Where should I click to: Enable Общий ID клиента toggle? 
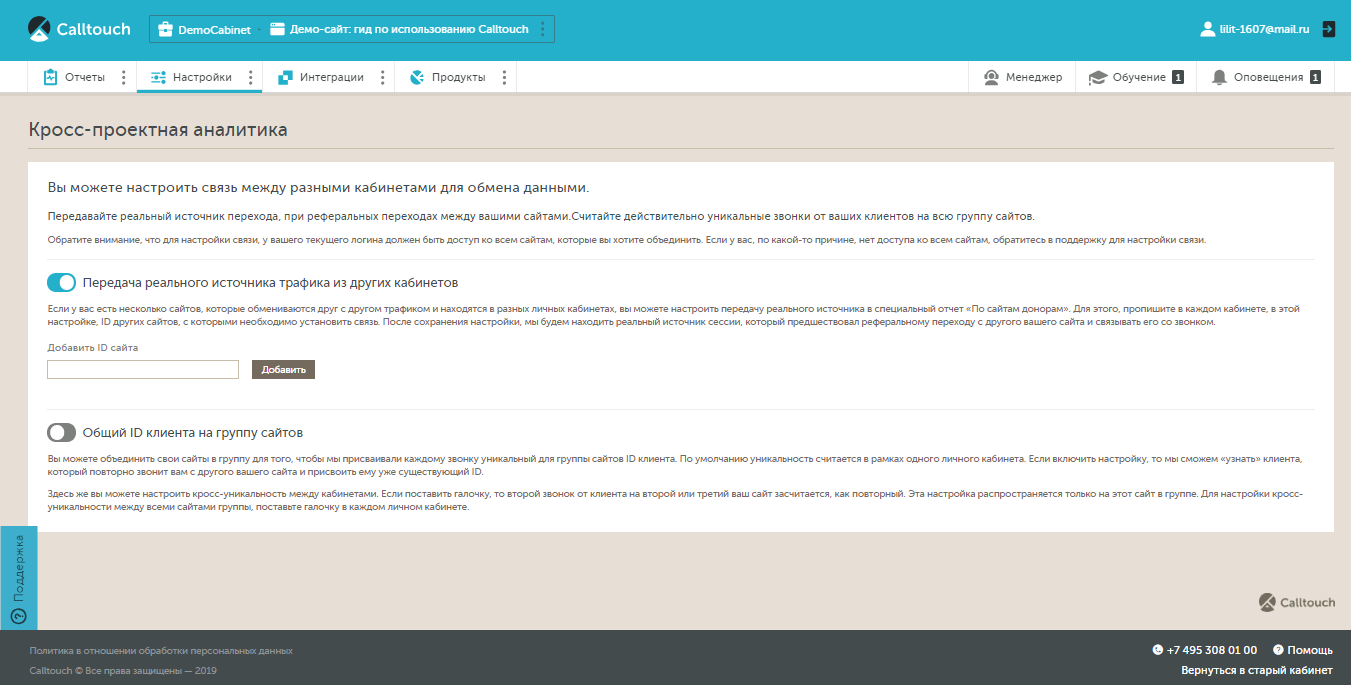(62, 433)
